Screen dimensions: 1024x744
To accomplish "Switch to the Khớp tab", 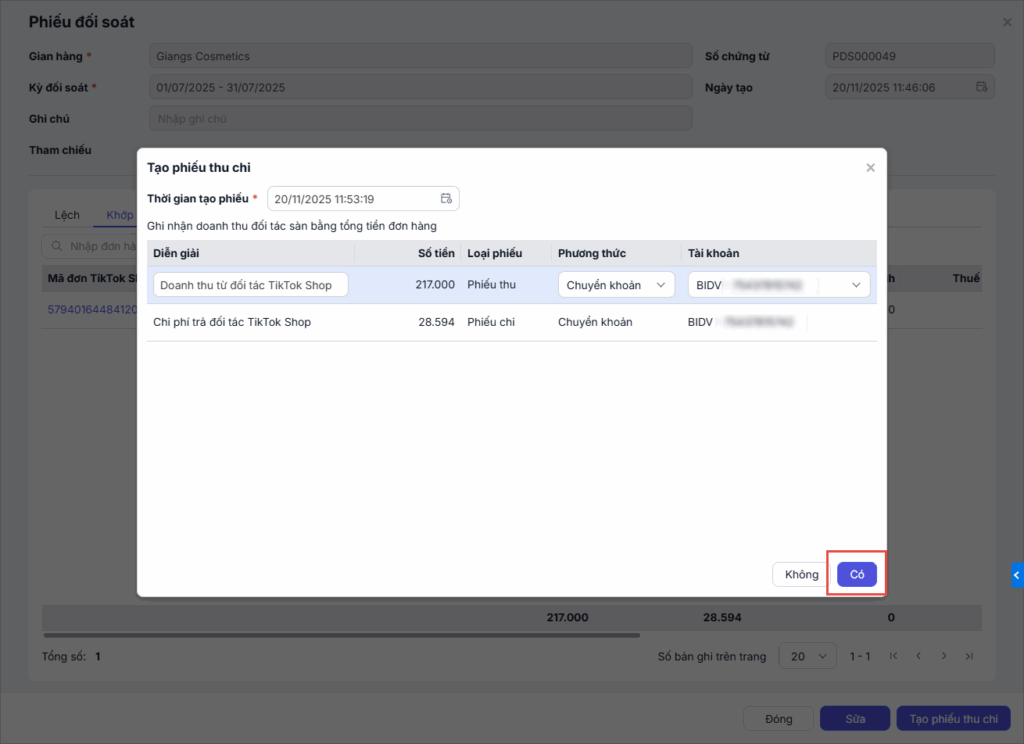I will click(120, 215).
